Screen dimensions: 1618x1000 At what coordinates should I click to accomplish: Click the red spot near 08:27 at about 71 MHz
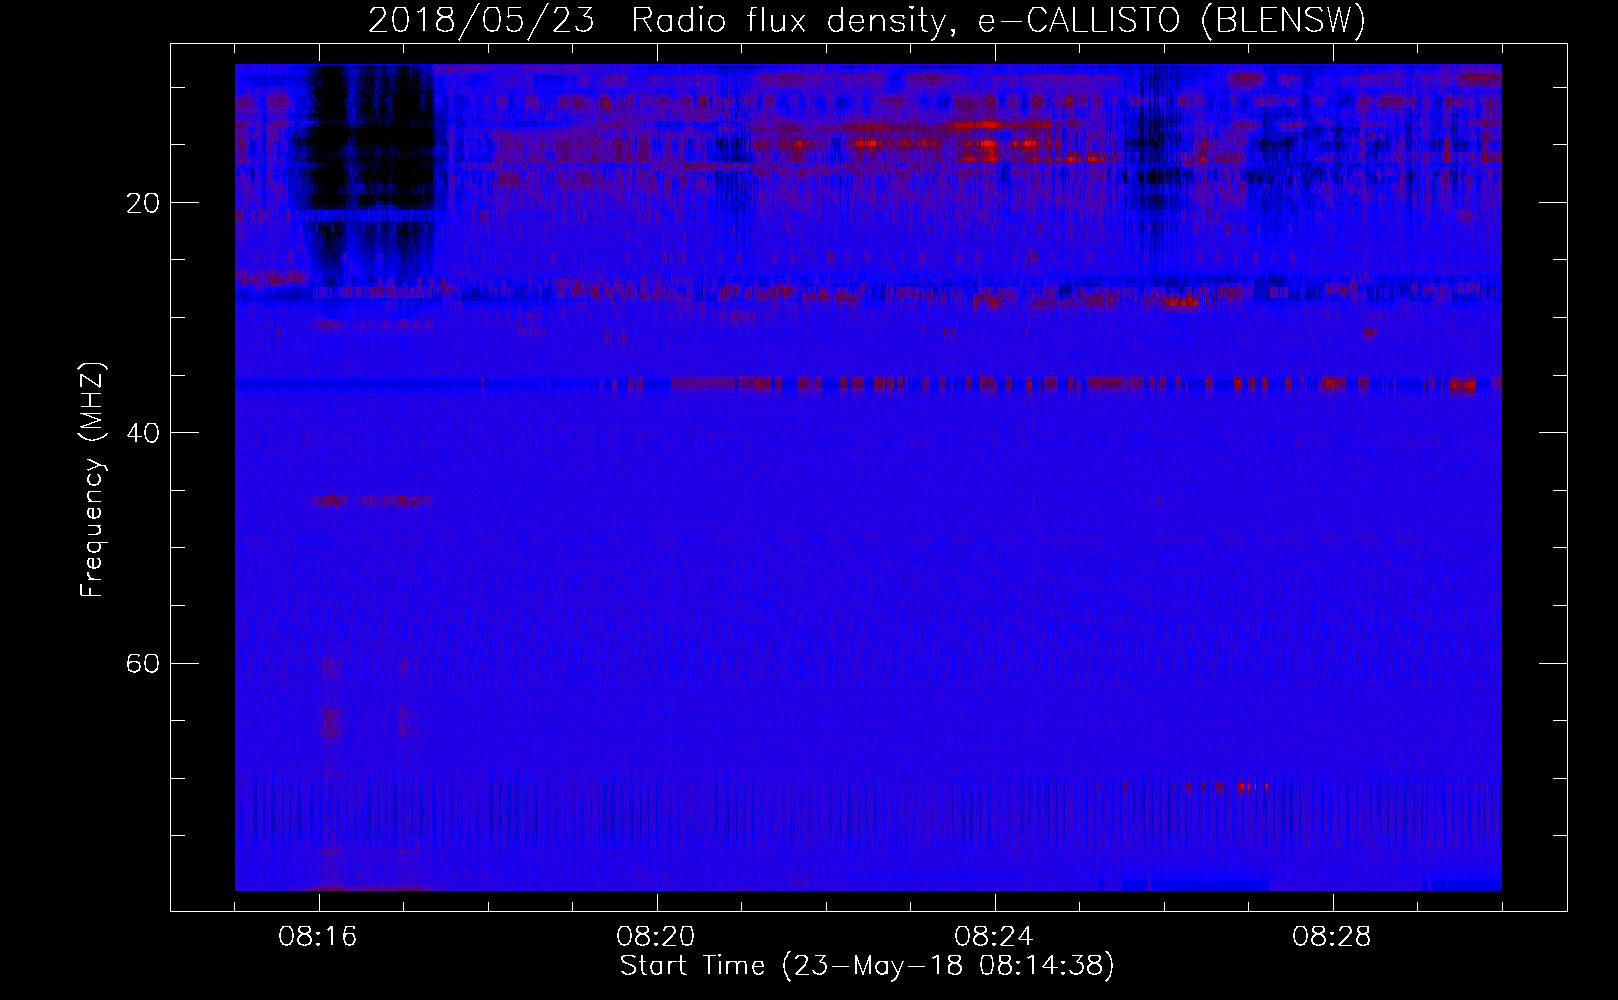1244,787
